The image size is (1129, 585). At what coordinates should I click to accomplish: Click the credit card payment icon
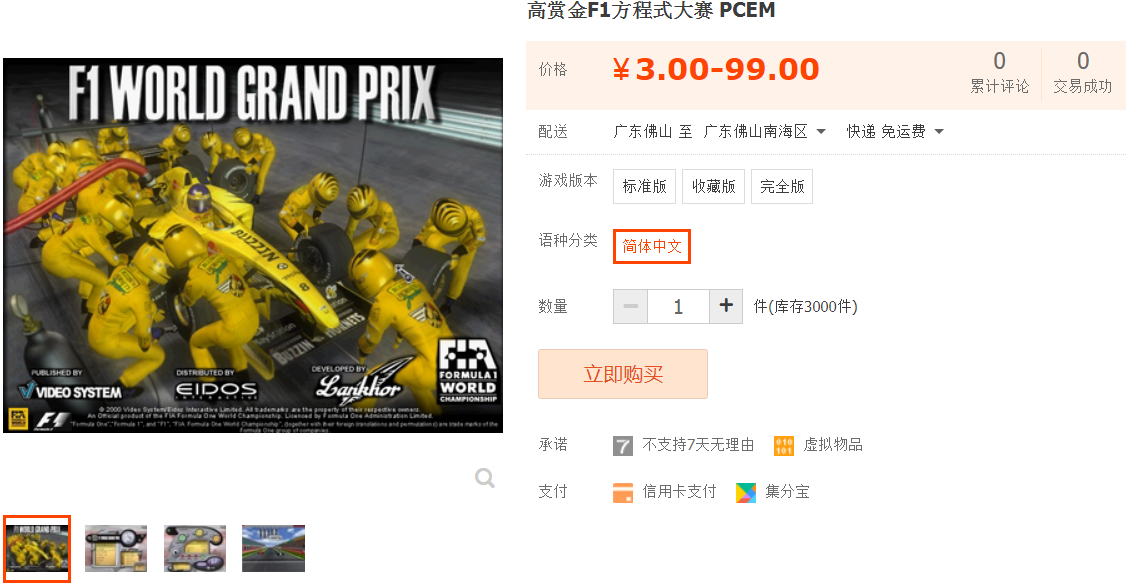(623, 492)
